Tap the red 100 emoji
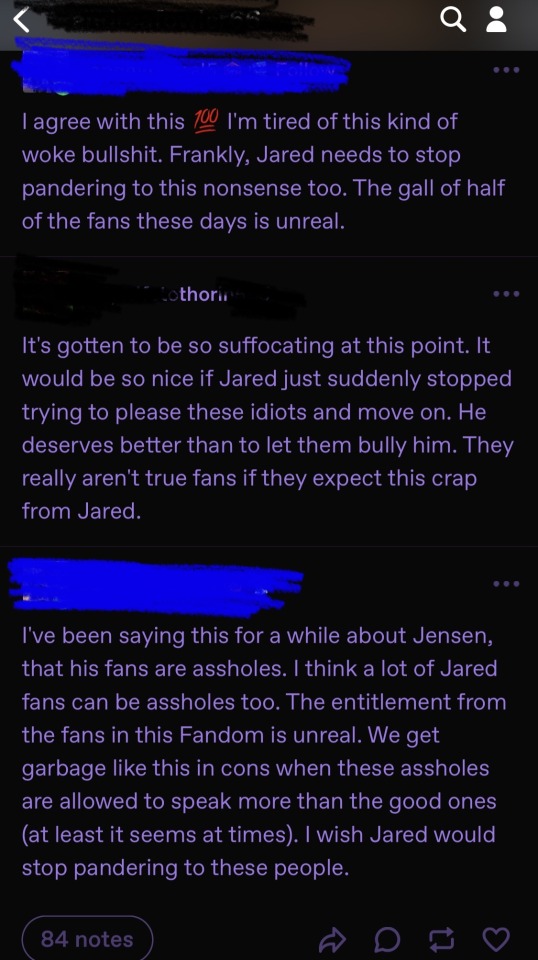Screen dimensions: 538x960 pyautogui.click(x=206, y=122)
